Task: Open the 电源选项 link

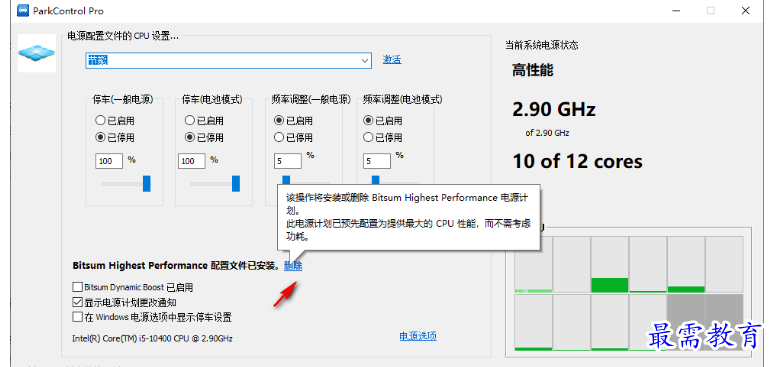Action: point(418,336)
